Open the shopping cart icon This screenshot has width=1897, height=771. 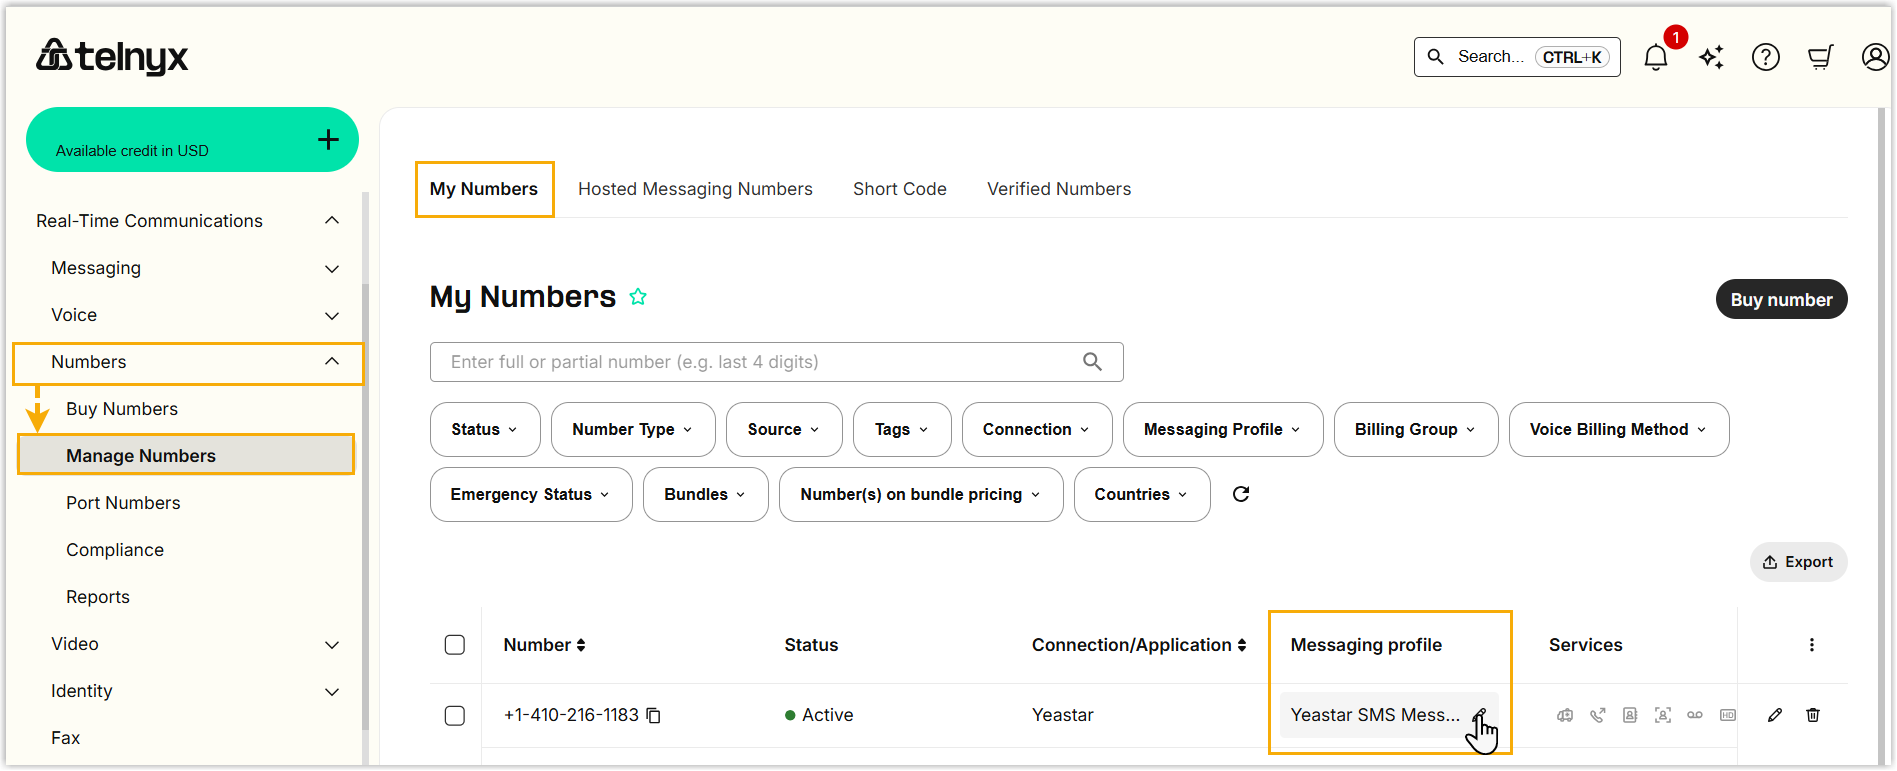(1820, 58)
